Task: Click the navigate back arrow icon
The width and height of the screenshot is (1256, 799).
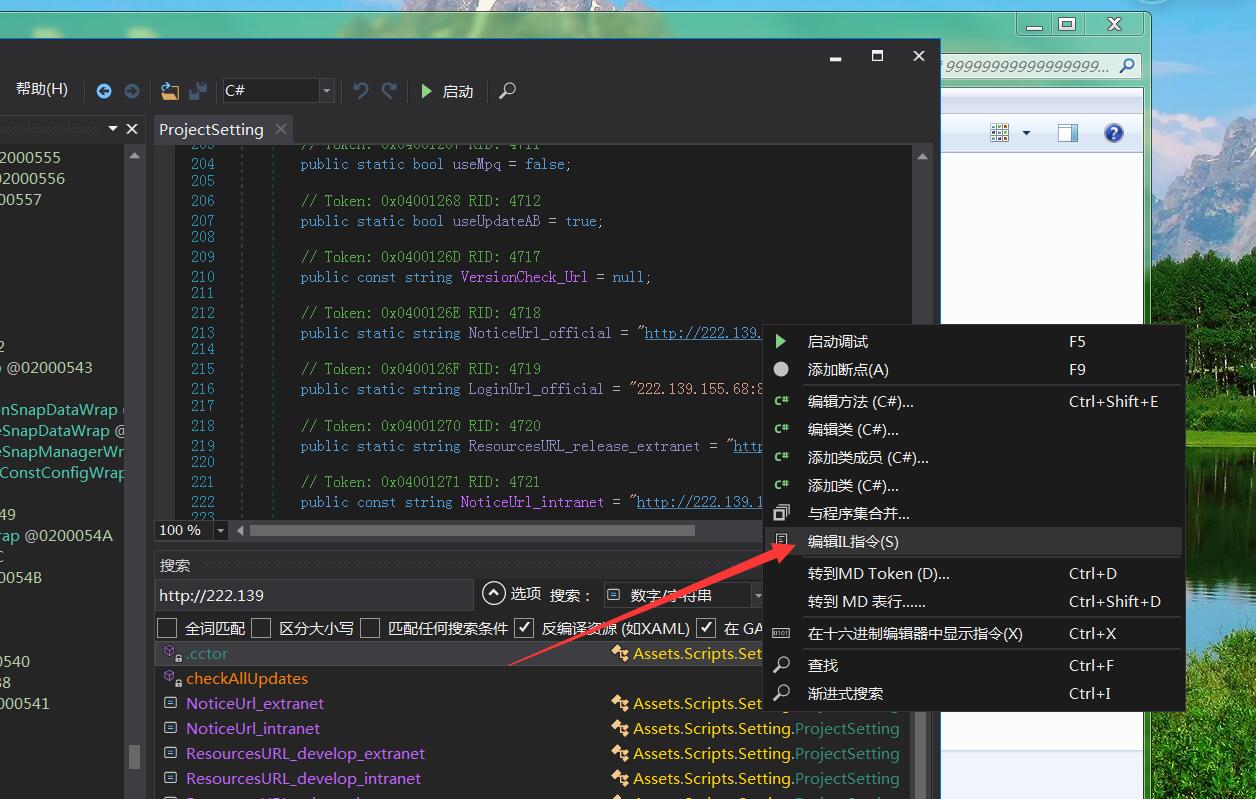Action: click(x=104, y=91)
